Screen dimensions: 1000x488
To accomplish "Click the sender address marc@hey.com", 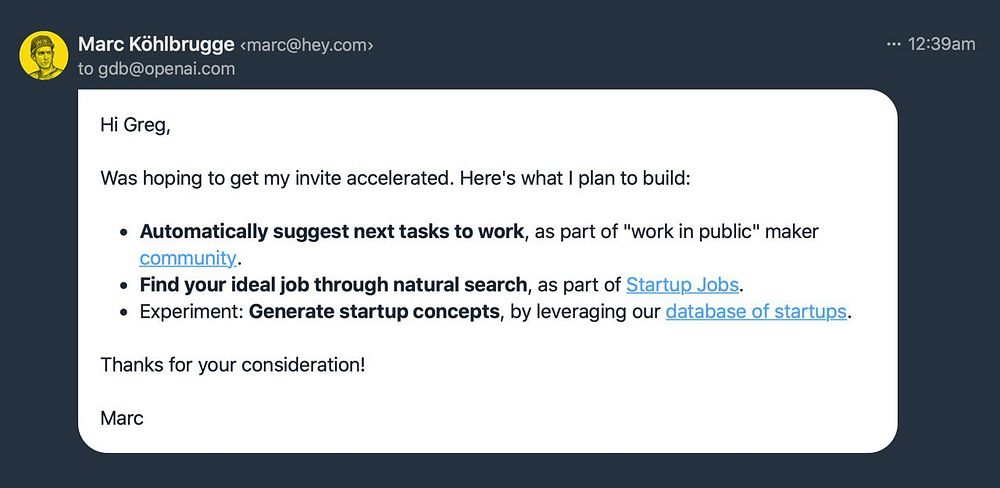I will (x=307, y=45).
